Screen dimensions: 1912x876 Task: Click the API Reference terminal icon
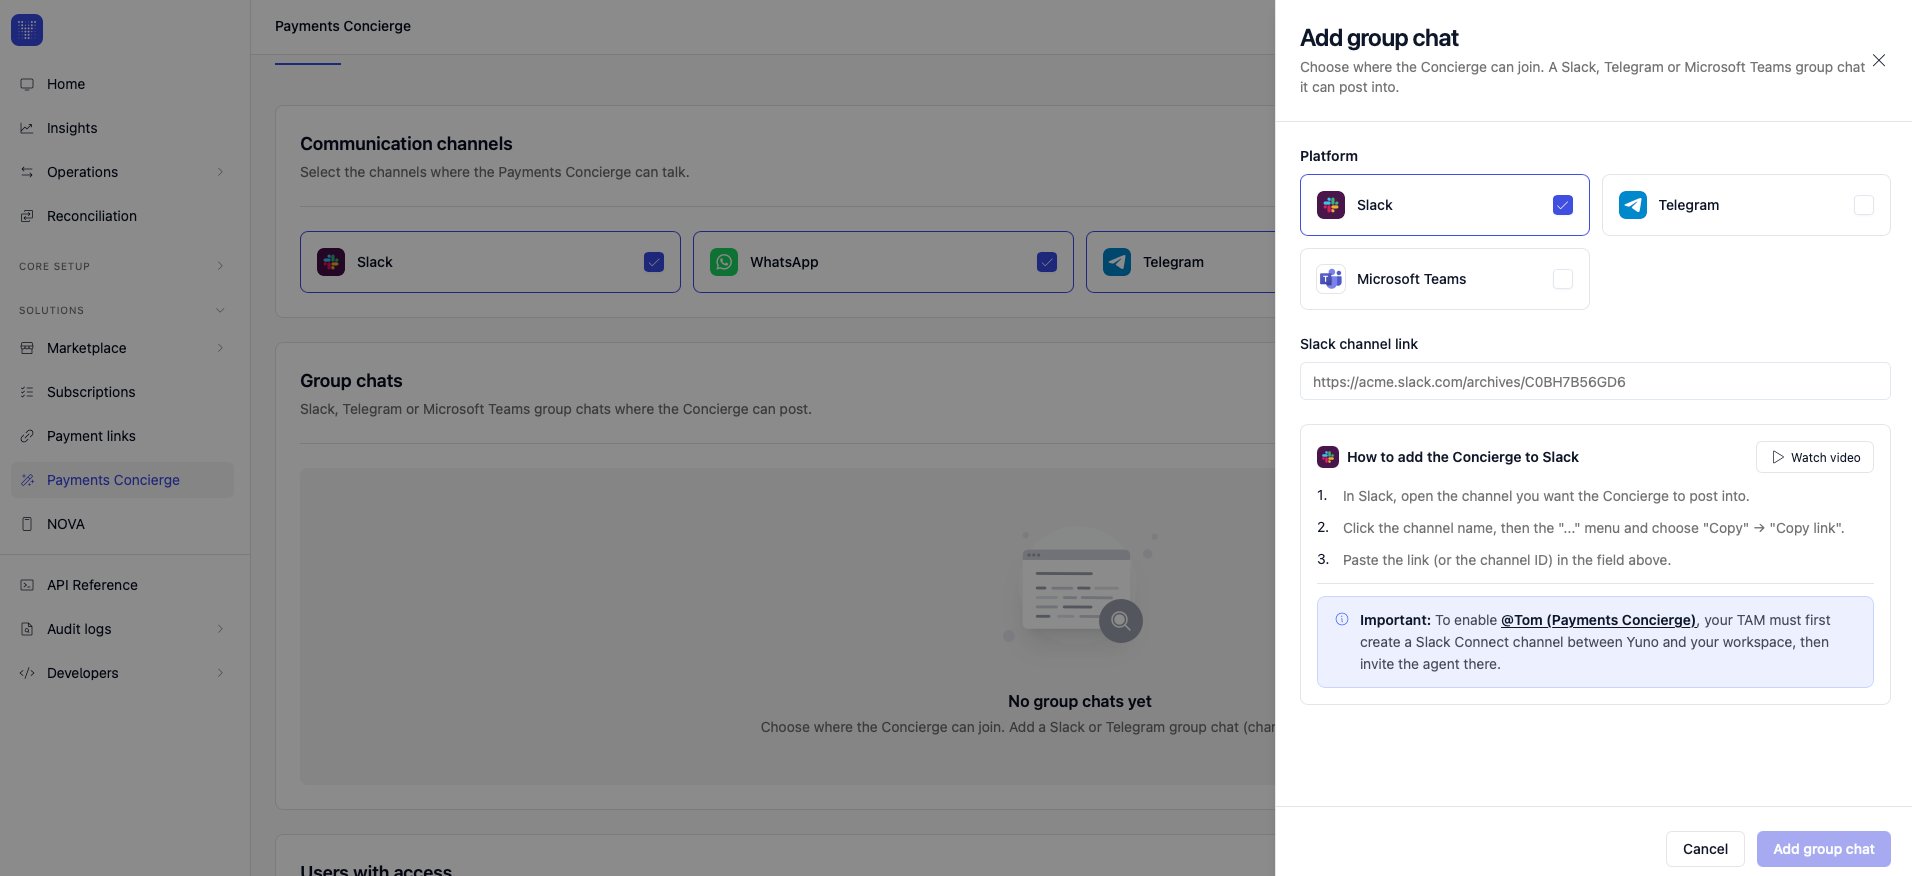(27, 585)
